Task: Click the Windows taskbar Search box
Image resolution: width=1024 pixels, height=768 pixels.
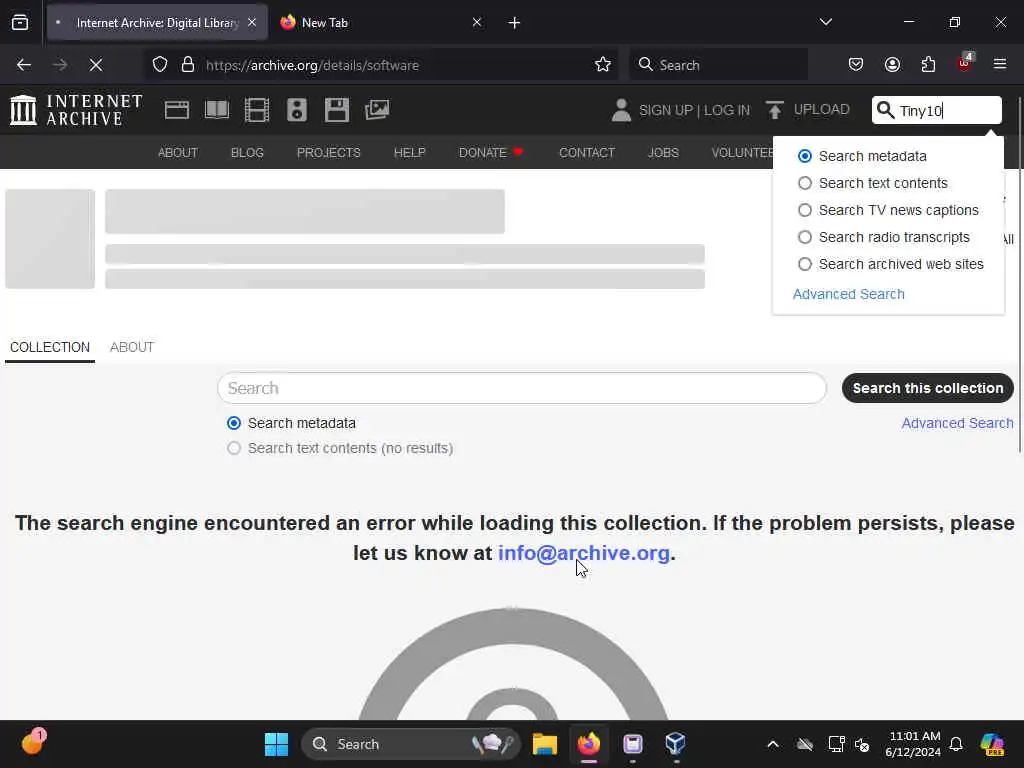Action: point(411,744)
